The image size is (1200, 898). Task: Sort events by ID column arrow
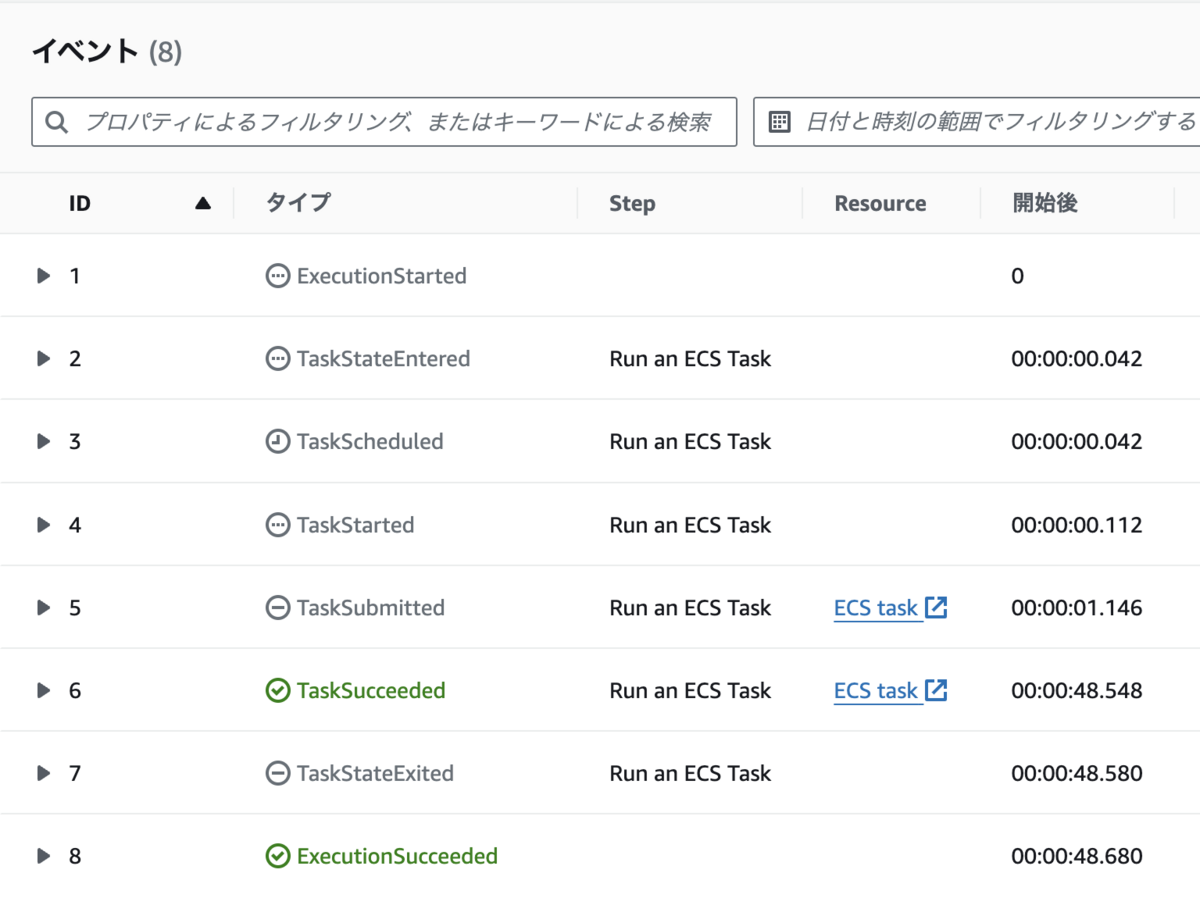tap(203, 204)
